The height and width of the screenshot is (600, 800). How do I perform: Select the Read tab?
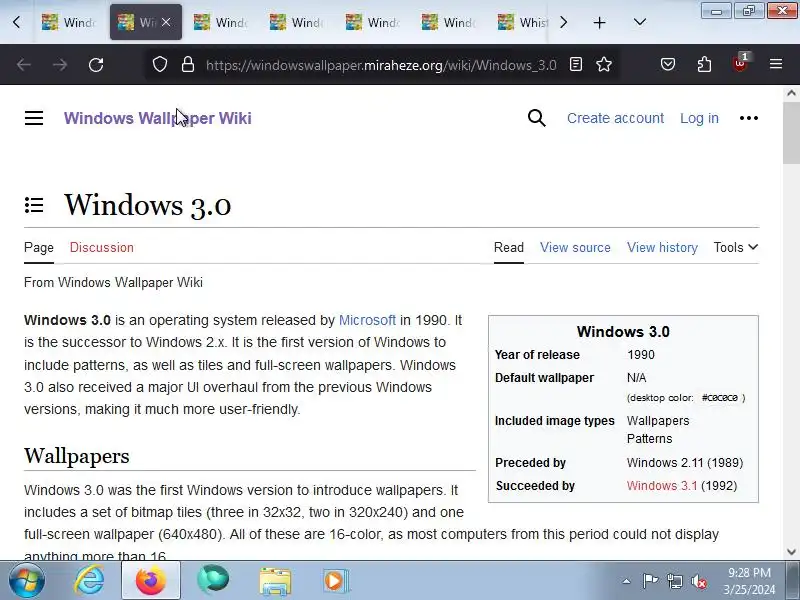[509, 247]
